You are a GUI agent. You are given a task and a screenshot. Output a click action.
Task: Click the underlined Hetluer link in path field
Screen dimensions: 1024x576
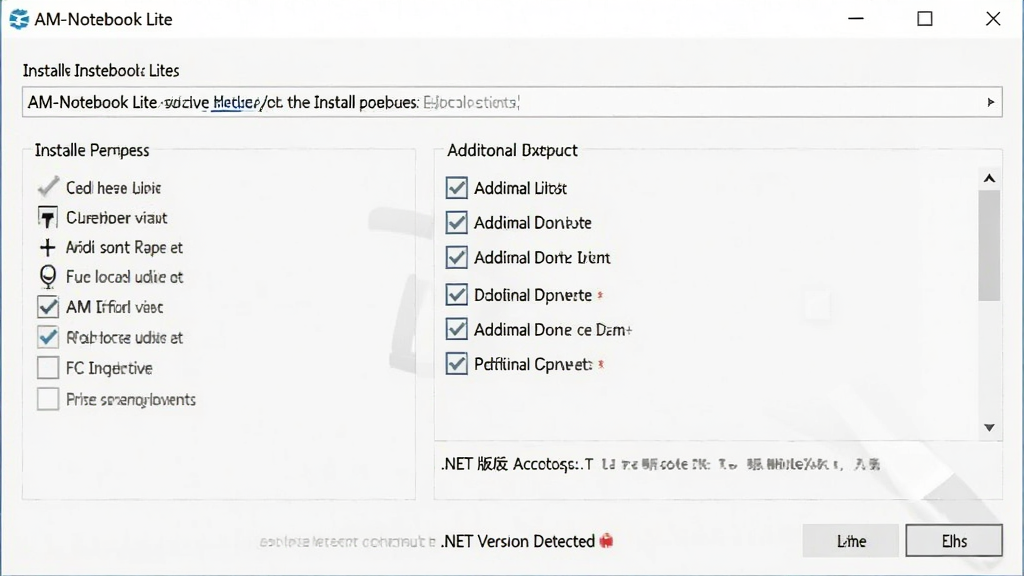coord(236,103)
